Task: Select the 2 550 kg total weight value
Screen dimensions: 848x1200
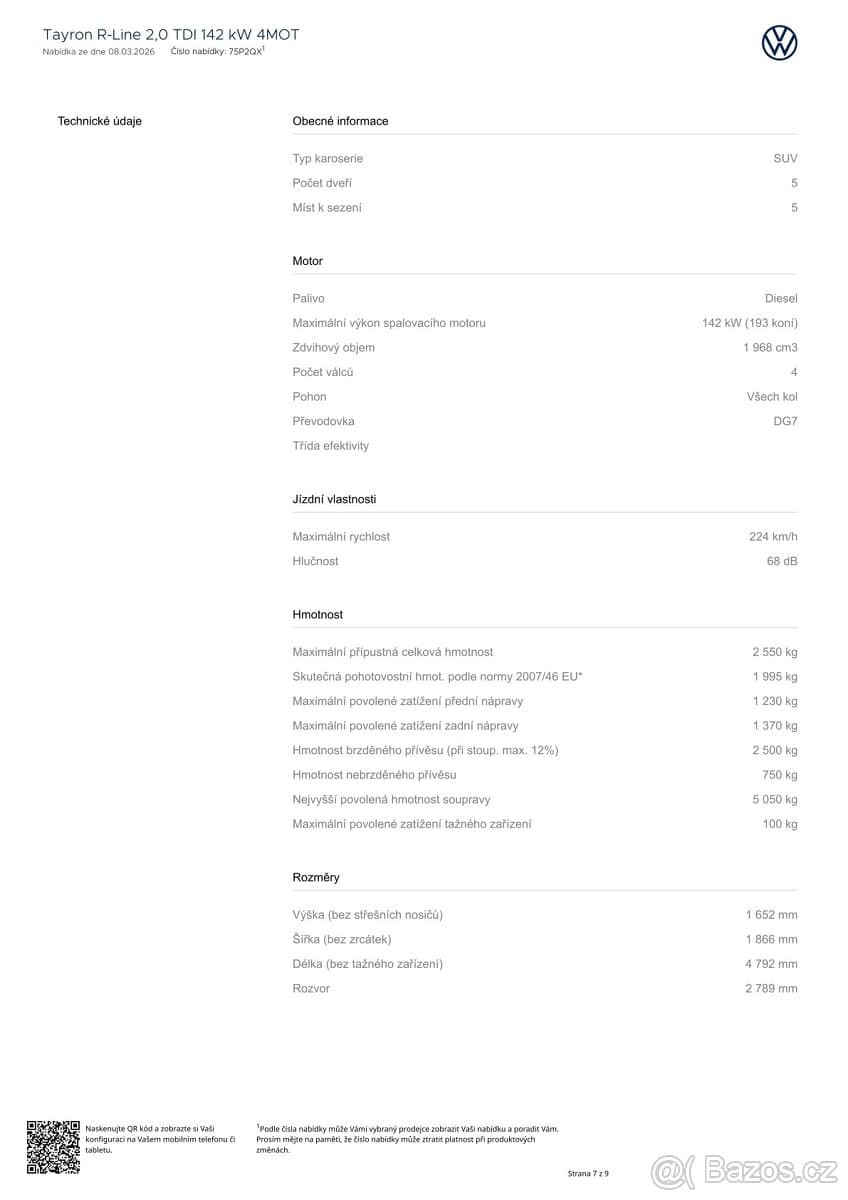Action: (x=775, y=652)
